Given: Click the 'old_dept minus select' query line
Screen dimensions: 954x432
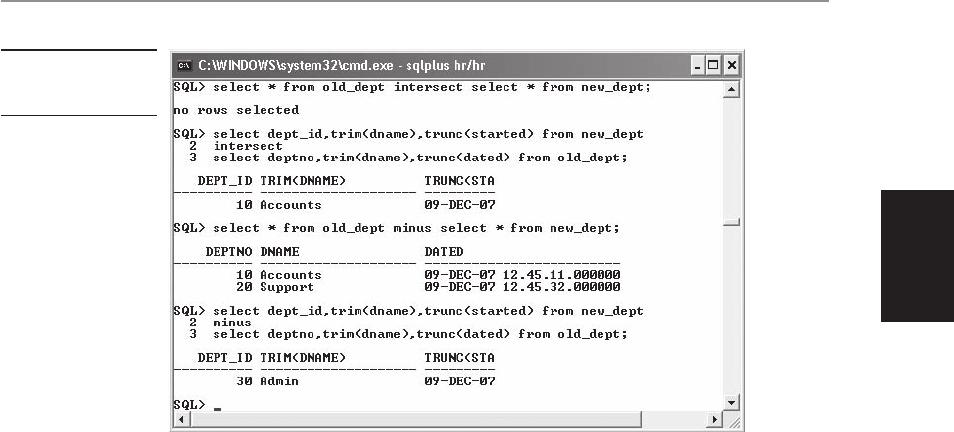Looking at the screenshot, I should [396, 228].
